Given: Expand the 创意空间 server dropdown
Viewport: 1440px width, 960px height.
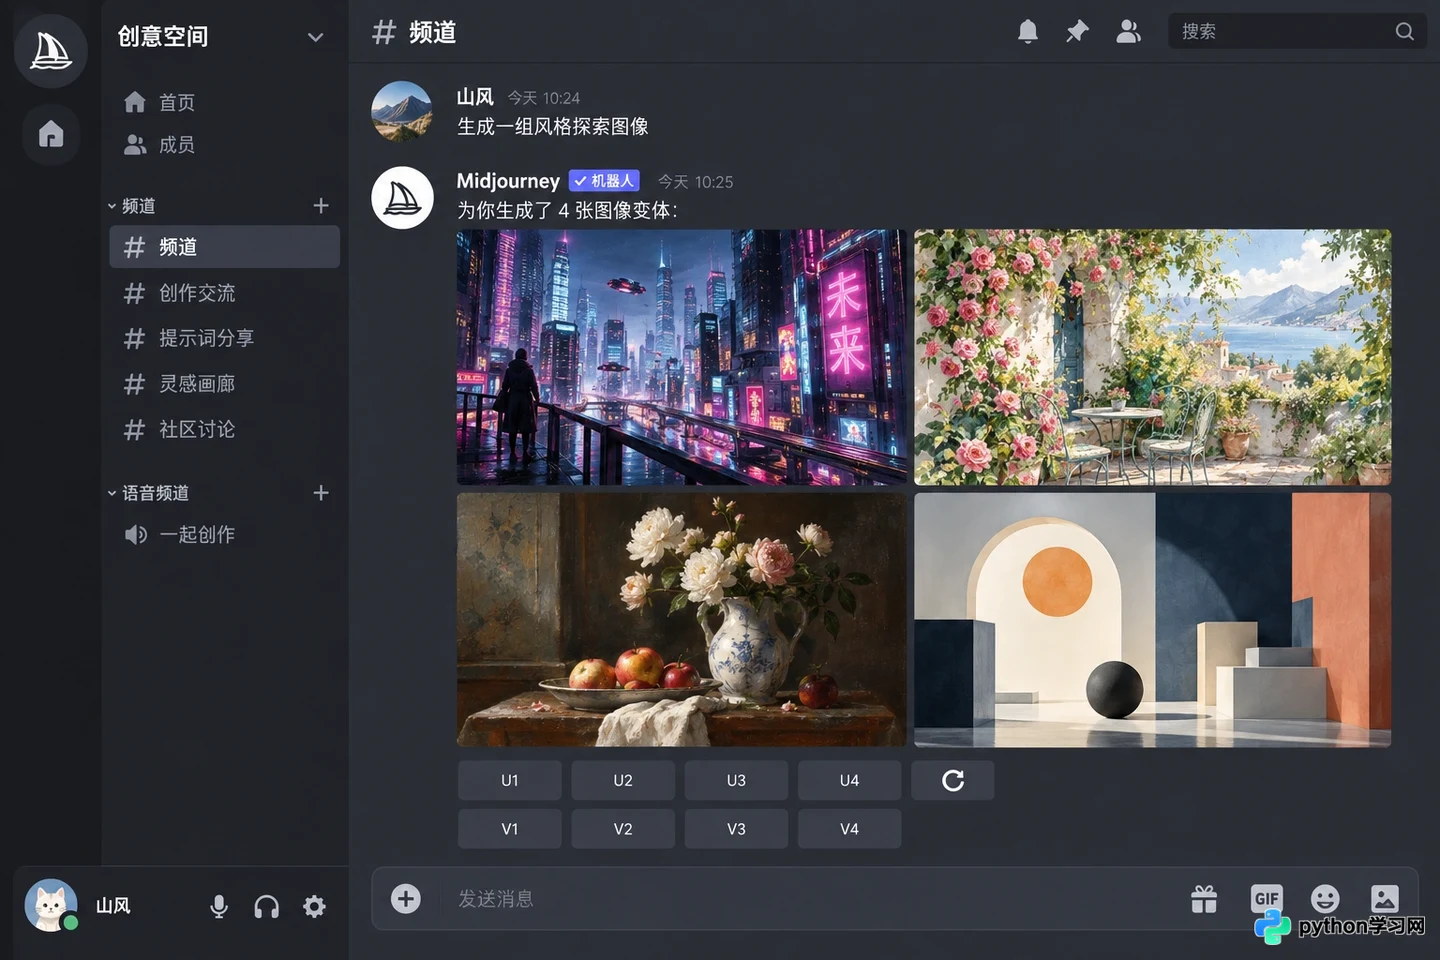Looking at the screenshot, I should (316, 37).
